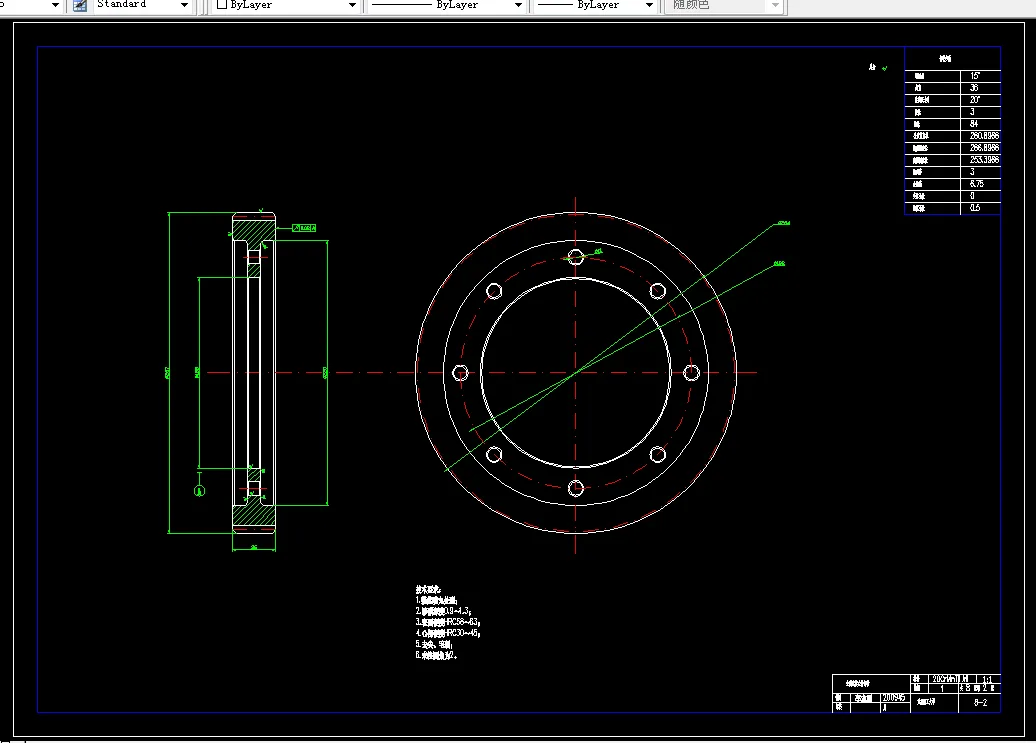
Task: Click the partially visible leftmost toolbar dropdown arrow
Action: pos(56,5)
